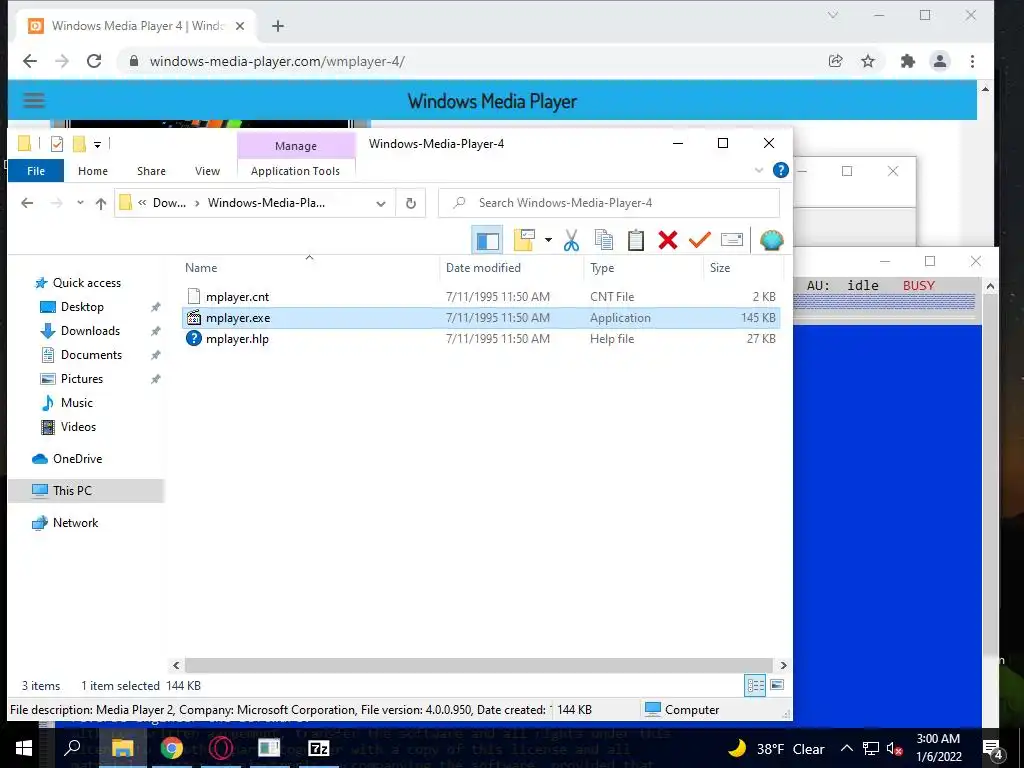Switch to the View ribbon tab
The width and height of the screenshot is (1024, 768).
(207, 171)
